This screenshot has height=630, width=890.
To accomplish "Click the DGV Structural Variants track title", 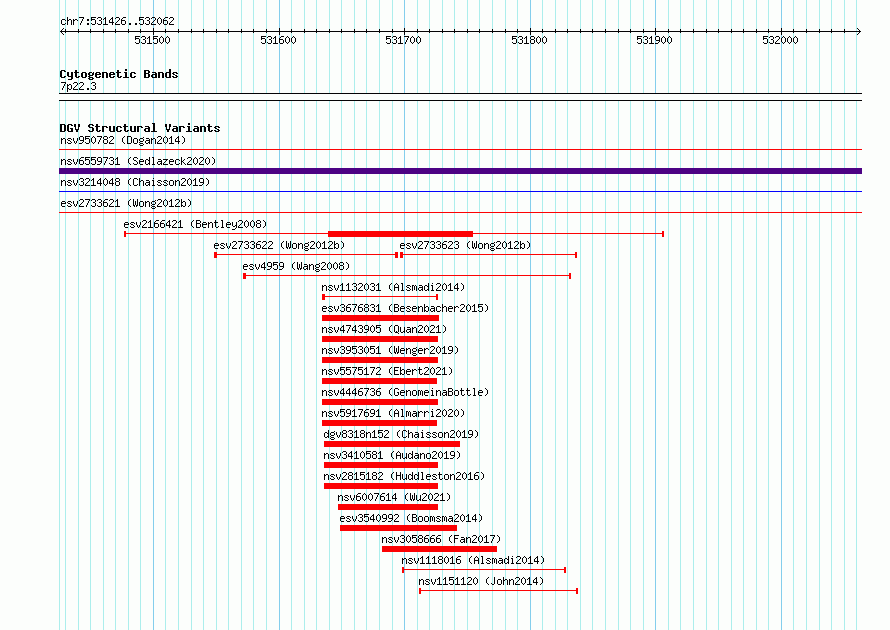I will [x=140, y=128].
